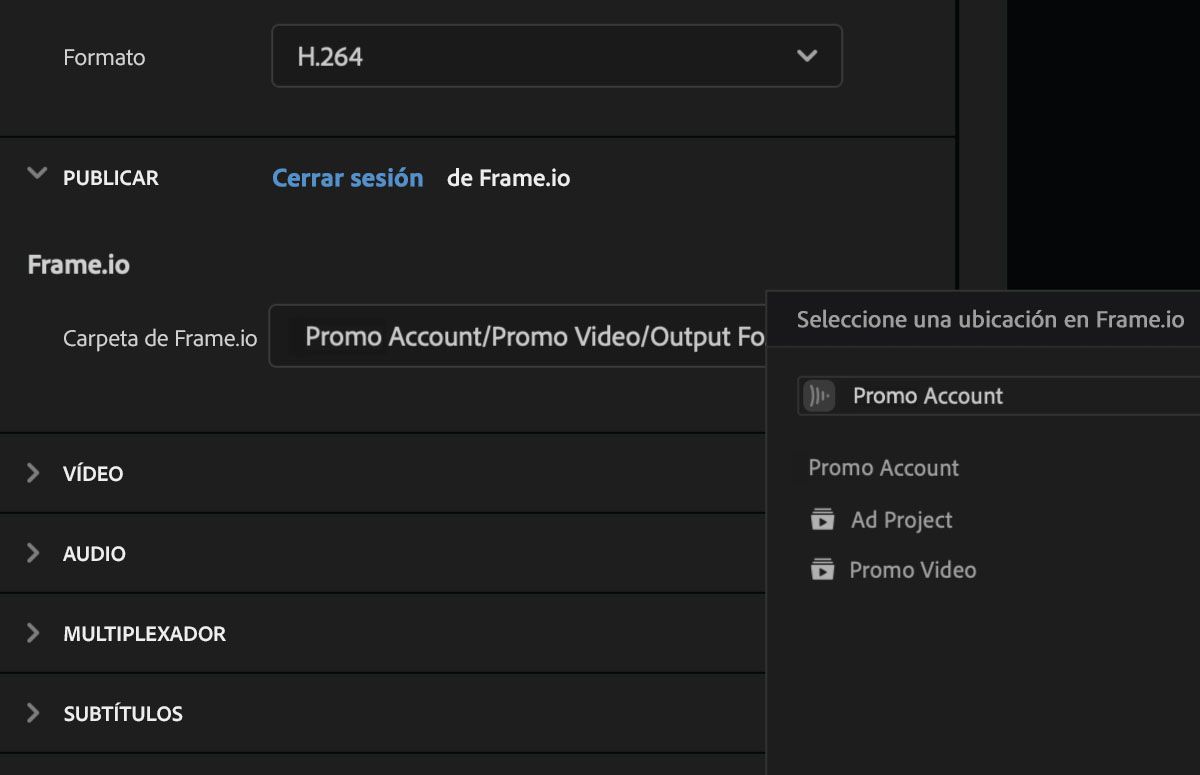
Task: Click the 'de Frame.io' text
Action: coord(509,178)
